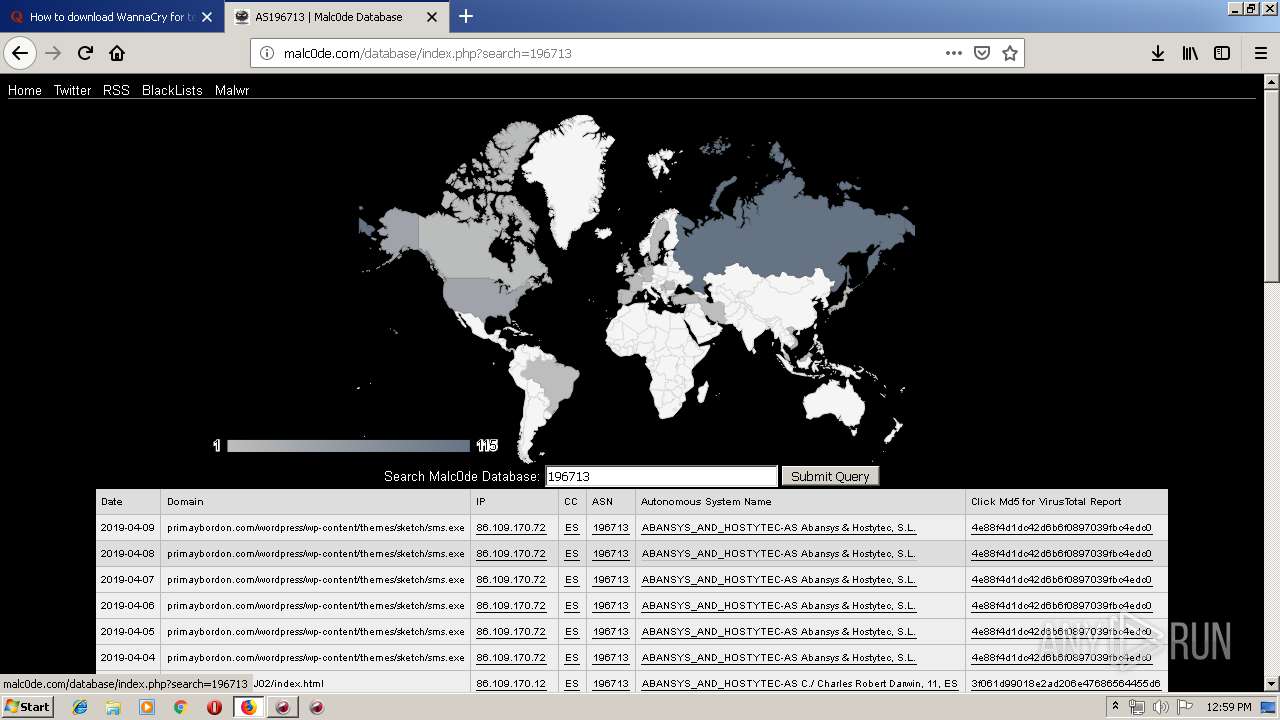Open the Windows Start menu
This screenshot has height=720, width=1280.
tap(27, 706)
